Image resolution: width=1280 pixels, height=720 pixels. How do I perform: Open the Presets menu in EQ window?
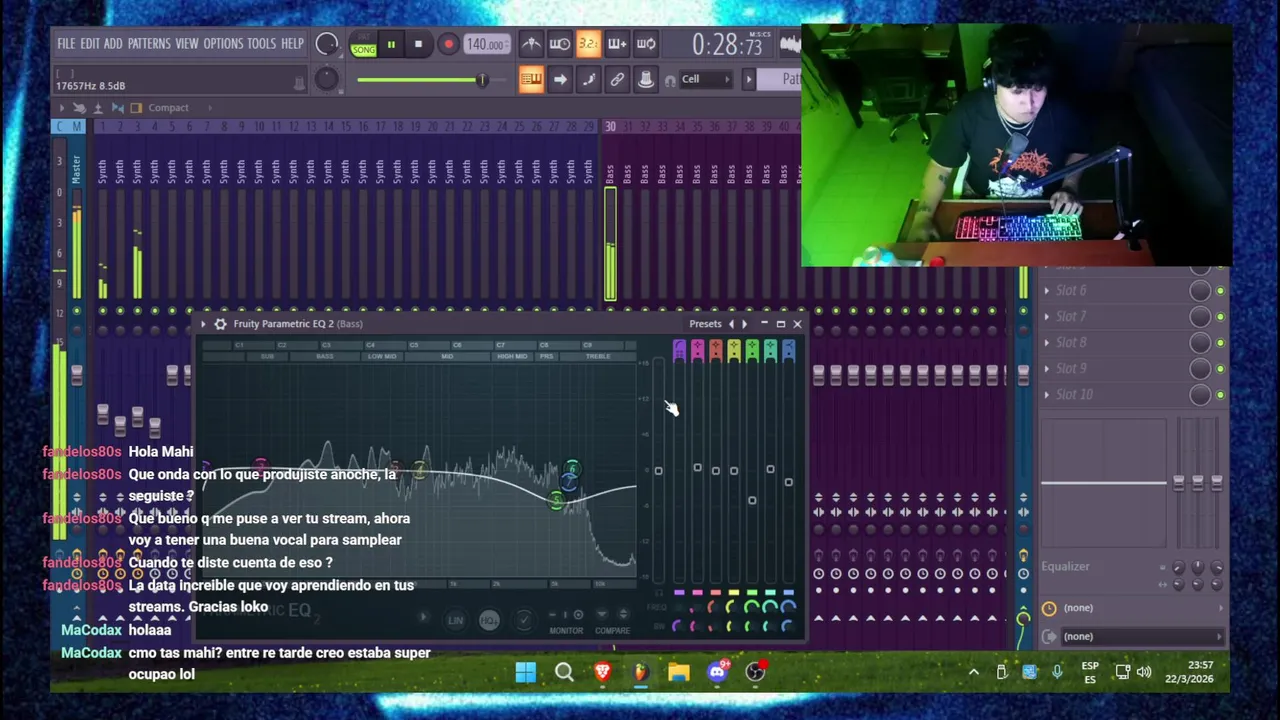click(705, 324)
